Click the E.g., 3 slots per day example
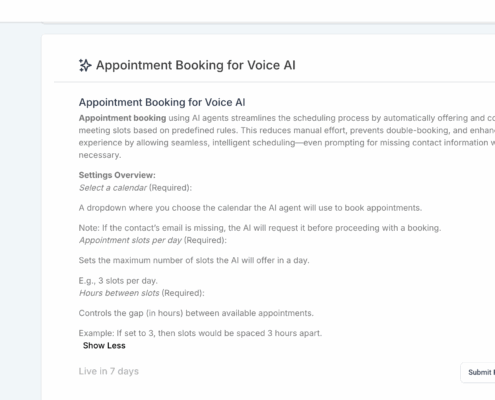The width and height of the screenshot is (495, 400). [118, 281]
